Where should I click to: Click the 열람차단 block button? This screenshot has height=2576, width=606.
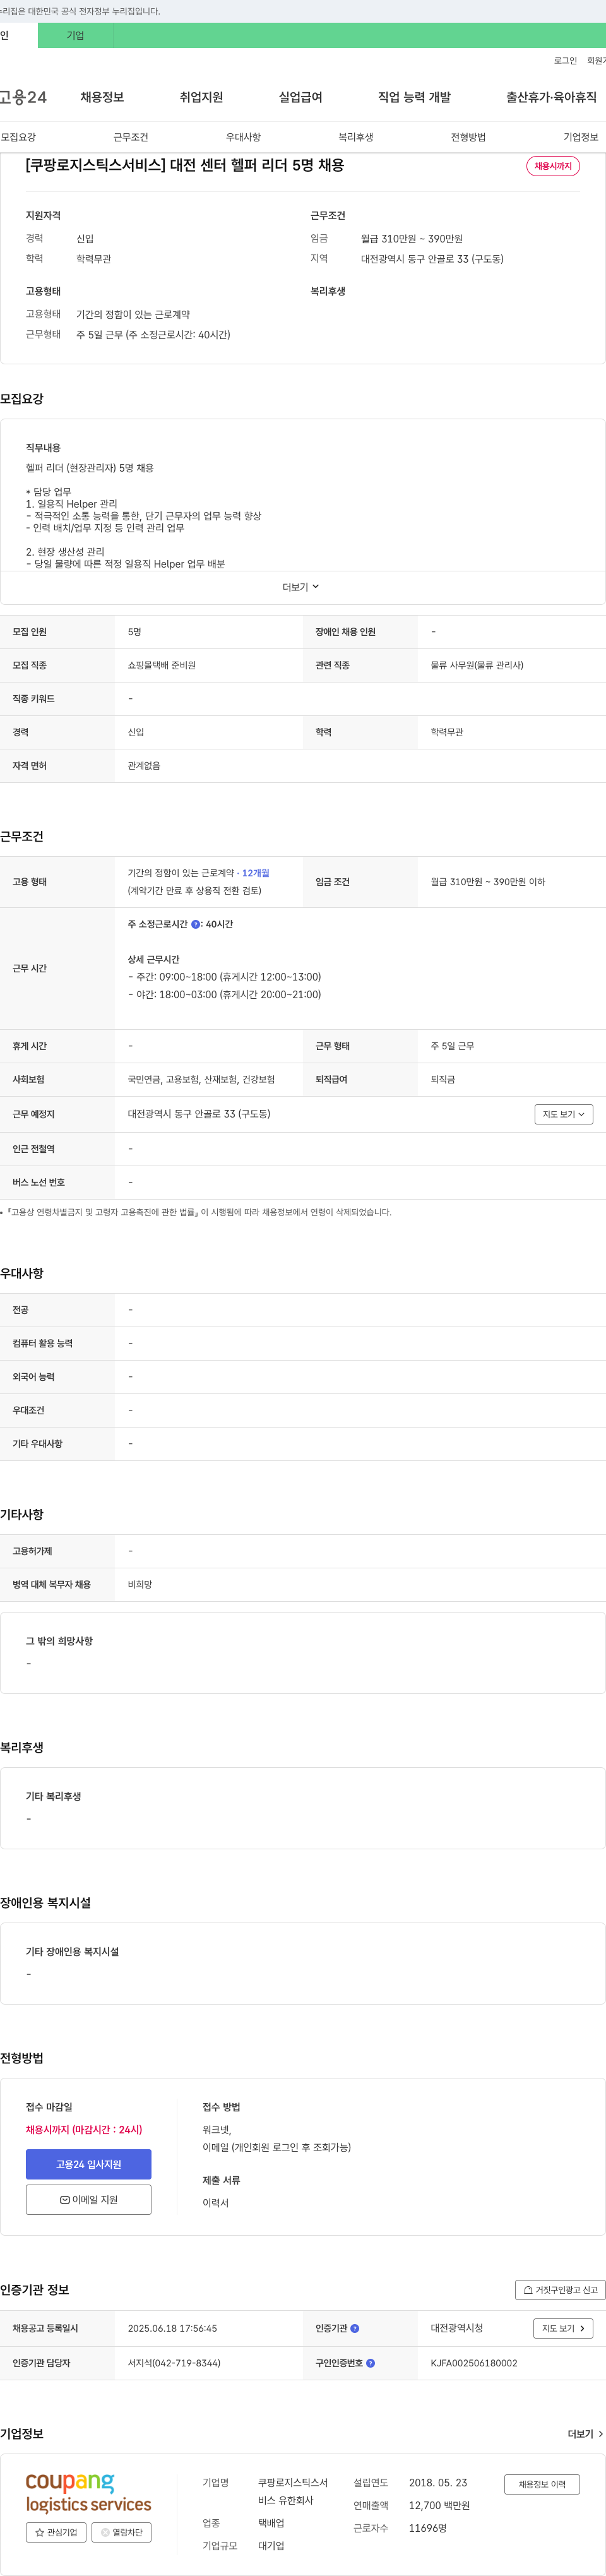122,2532
